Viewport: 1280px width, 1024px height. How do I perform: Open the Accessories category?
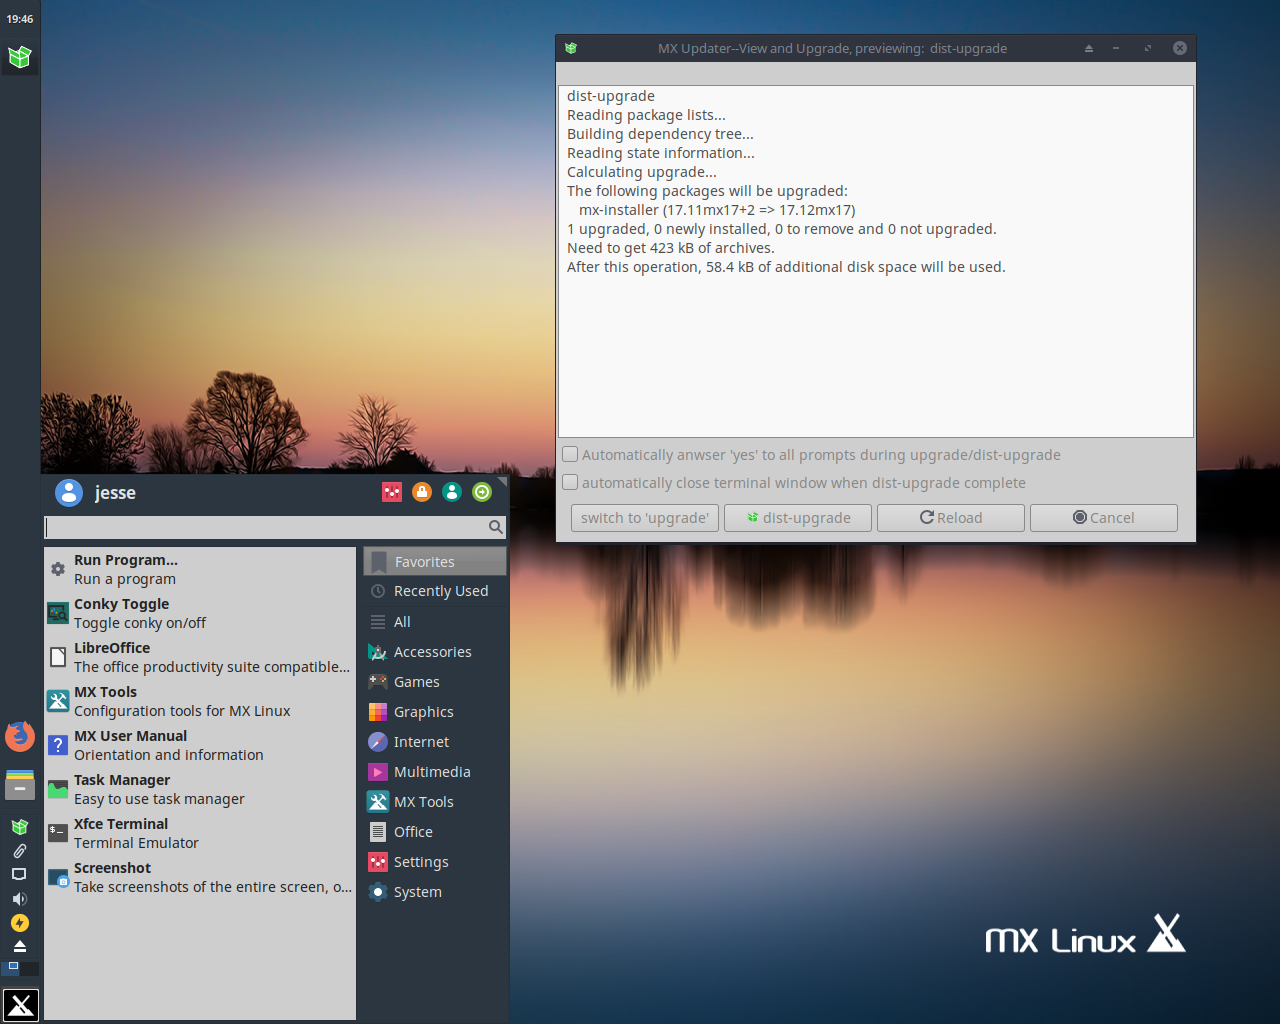pos(435,652)
